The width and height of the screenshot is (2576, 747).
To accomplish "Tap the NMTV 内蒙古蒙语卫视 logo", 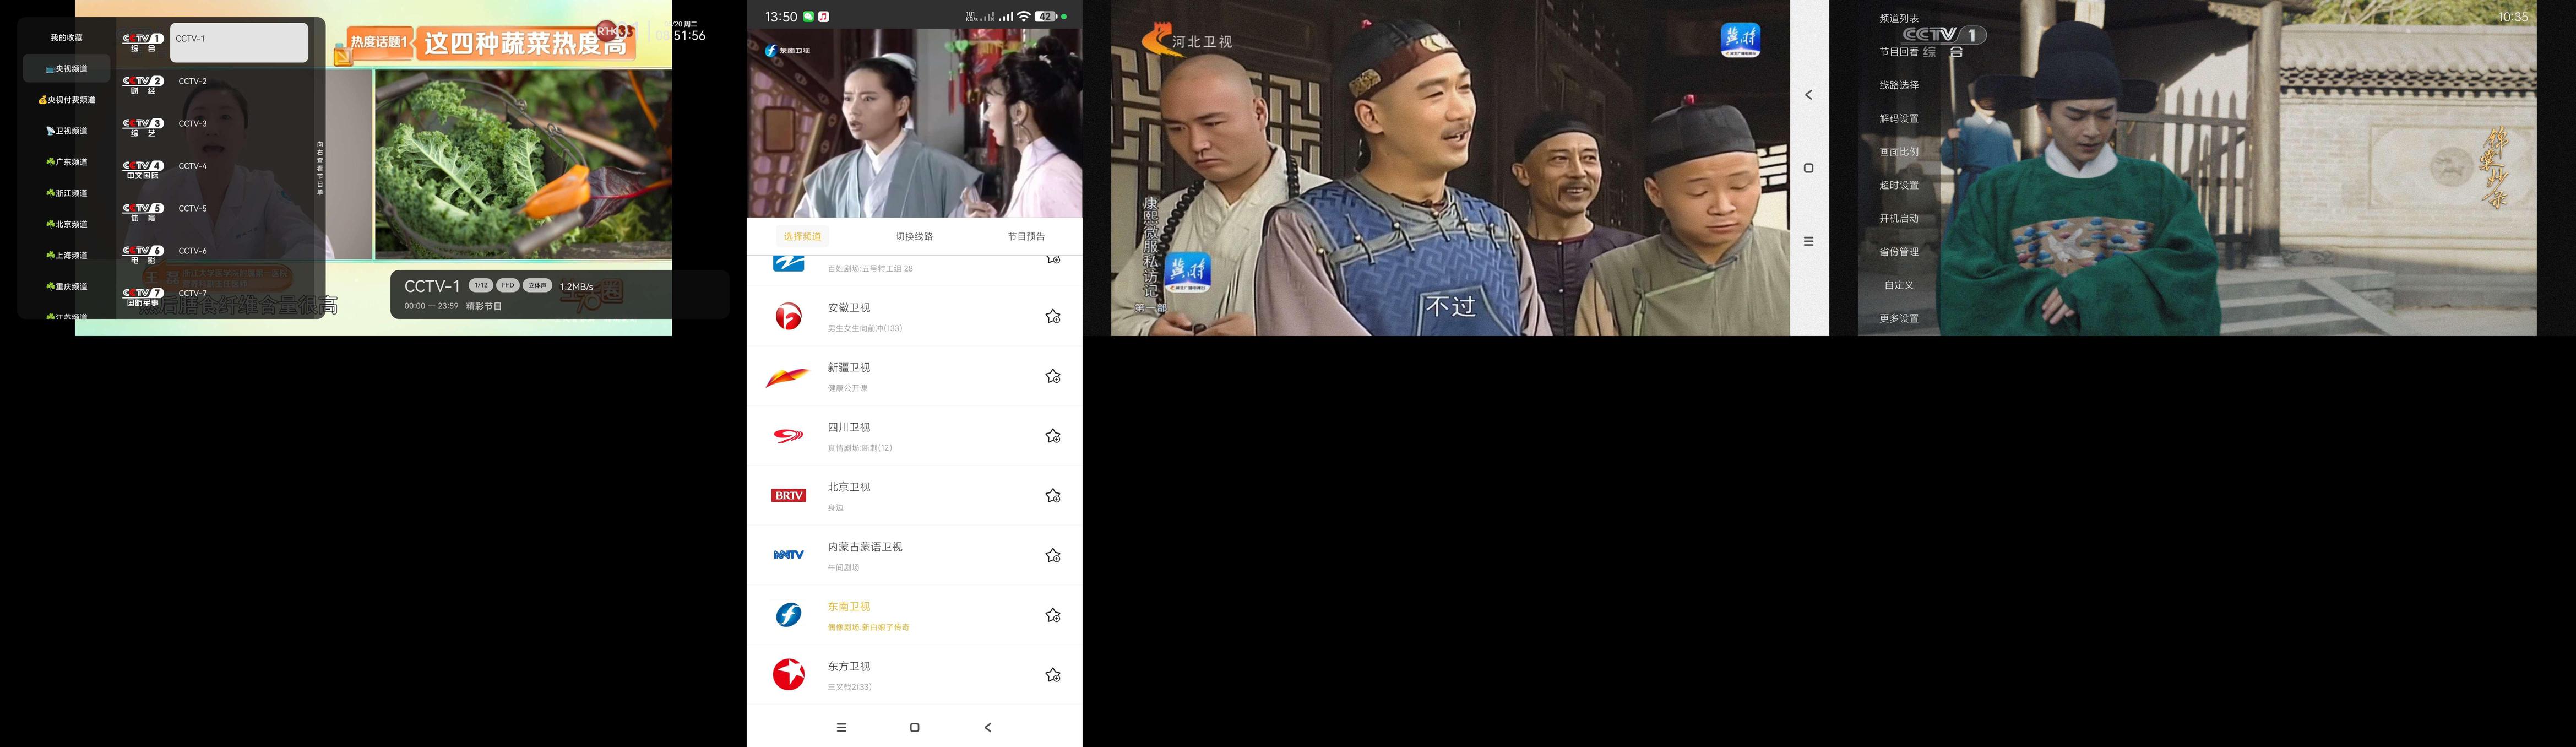I will coord(788,555).
